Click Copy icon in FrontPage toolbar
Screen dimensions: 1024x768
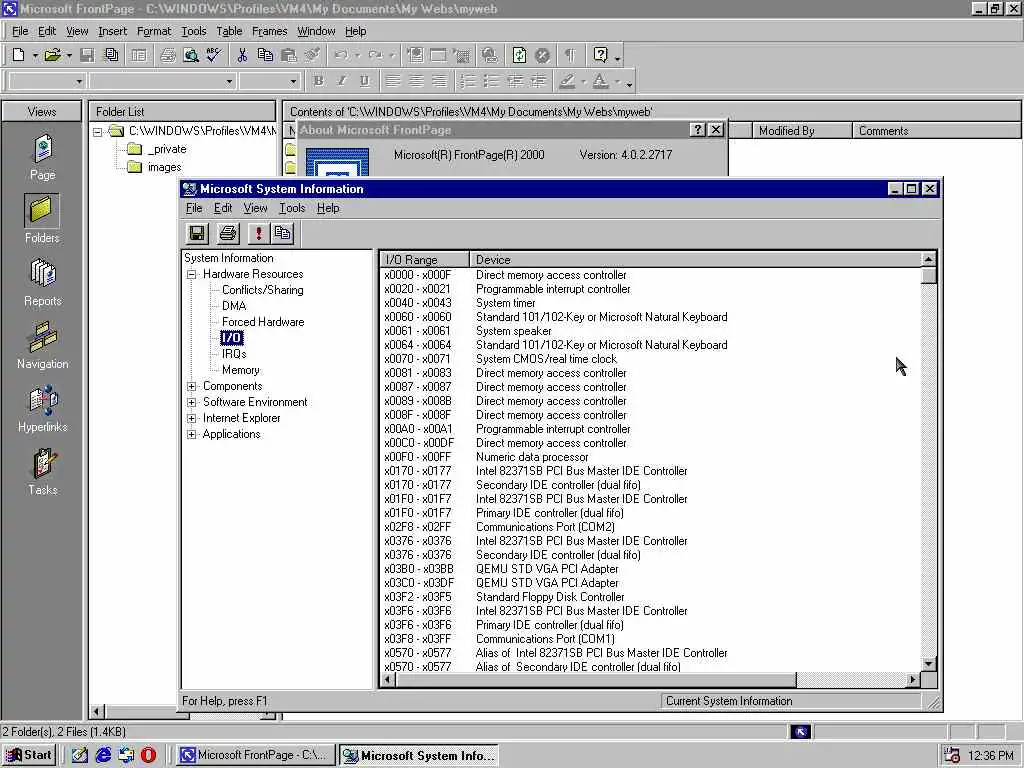[x=265, y=56]
